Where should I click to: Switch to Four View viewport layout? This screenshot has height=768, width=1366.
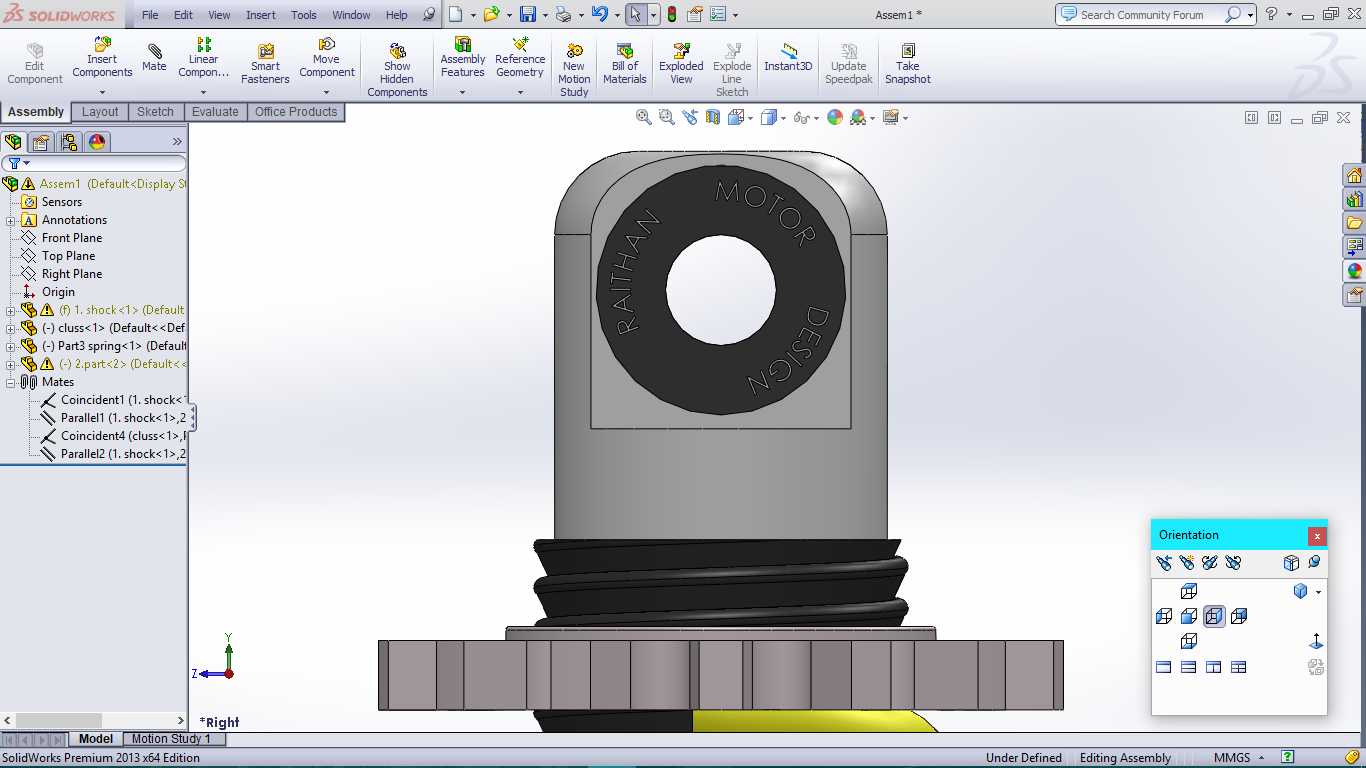[1239, 667]
